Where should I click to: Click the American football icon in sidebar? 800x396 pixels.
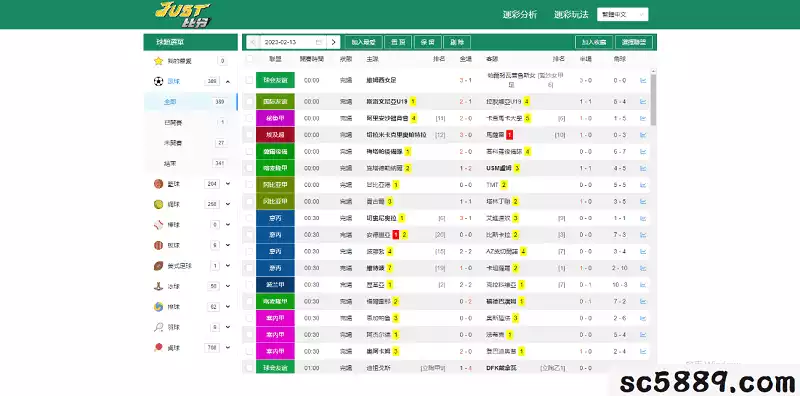(158, 266)
